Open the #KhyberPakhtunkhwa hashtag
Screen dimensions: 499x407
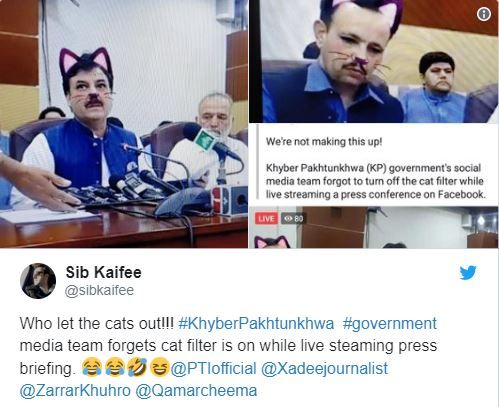(256, 324)
